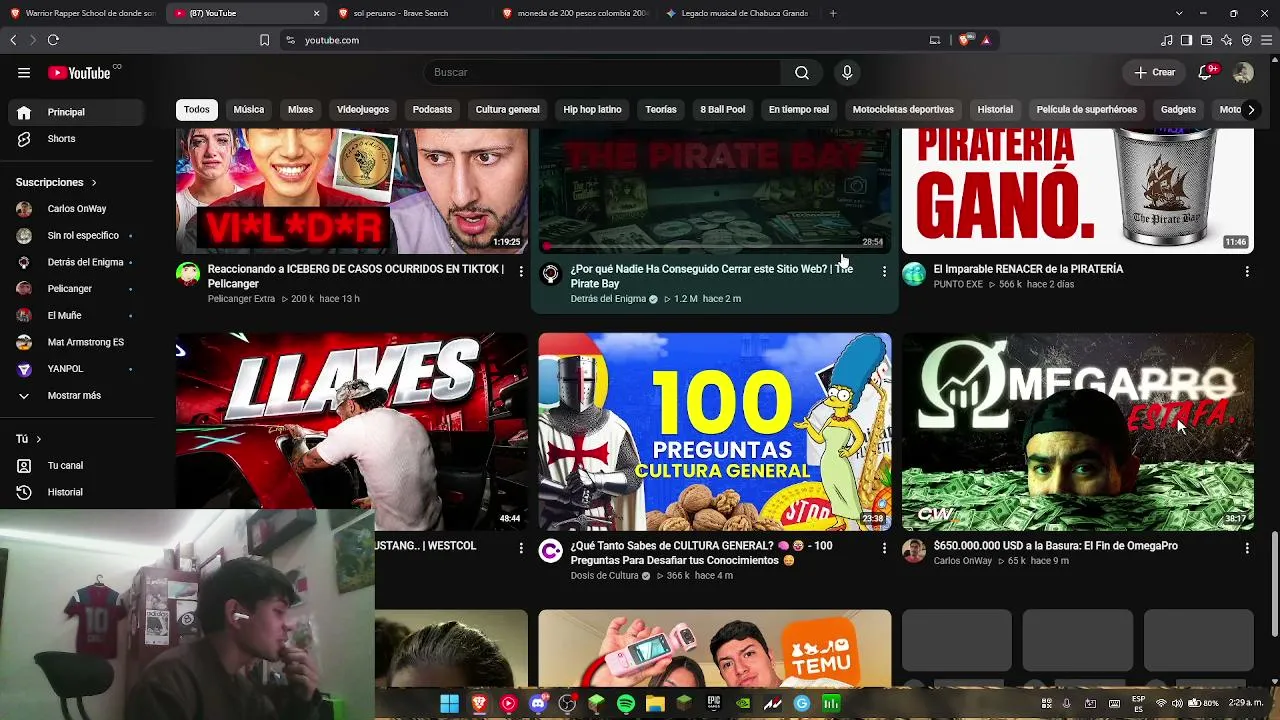Viewport: 1280px width, 720px height.
Task: Click the magnifier search button
Action: [x=802, y=72]
